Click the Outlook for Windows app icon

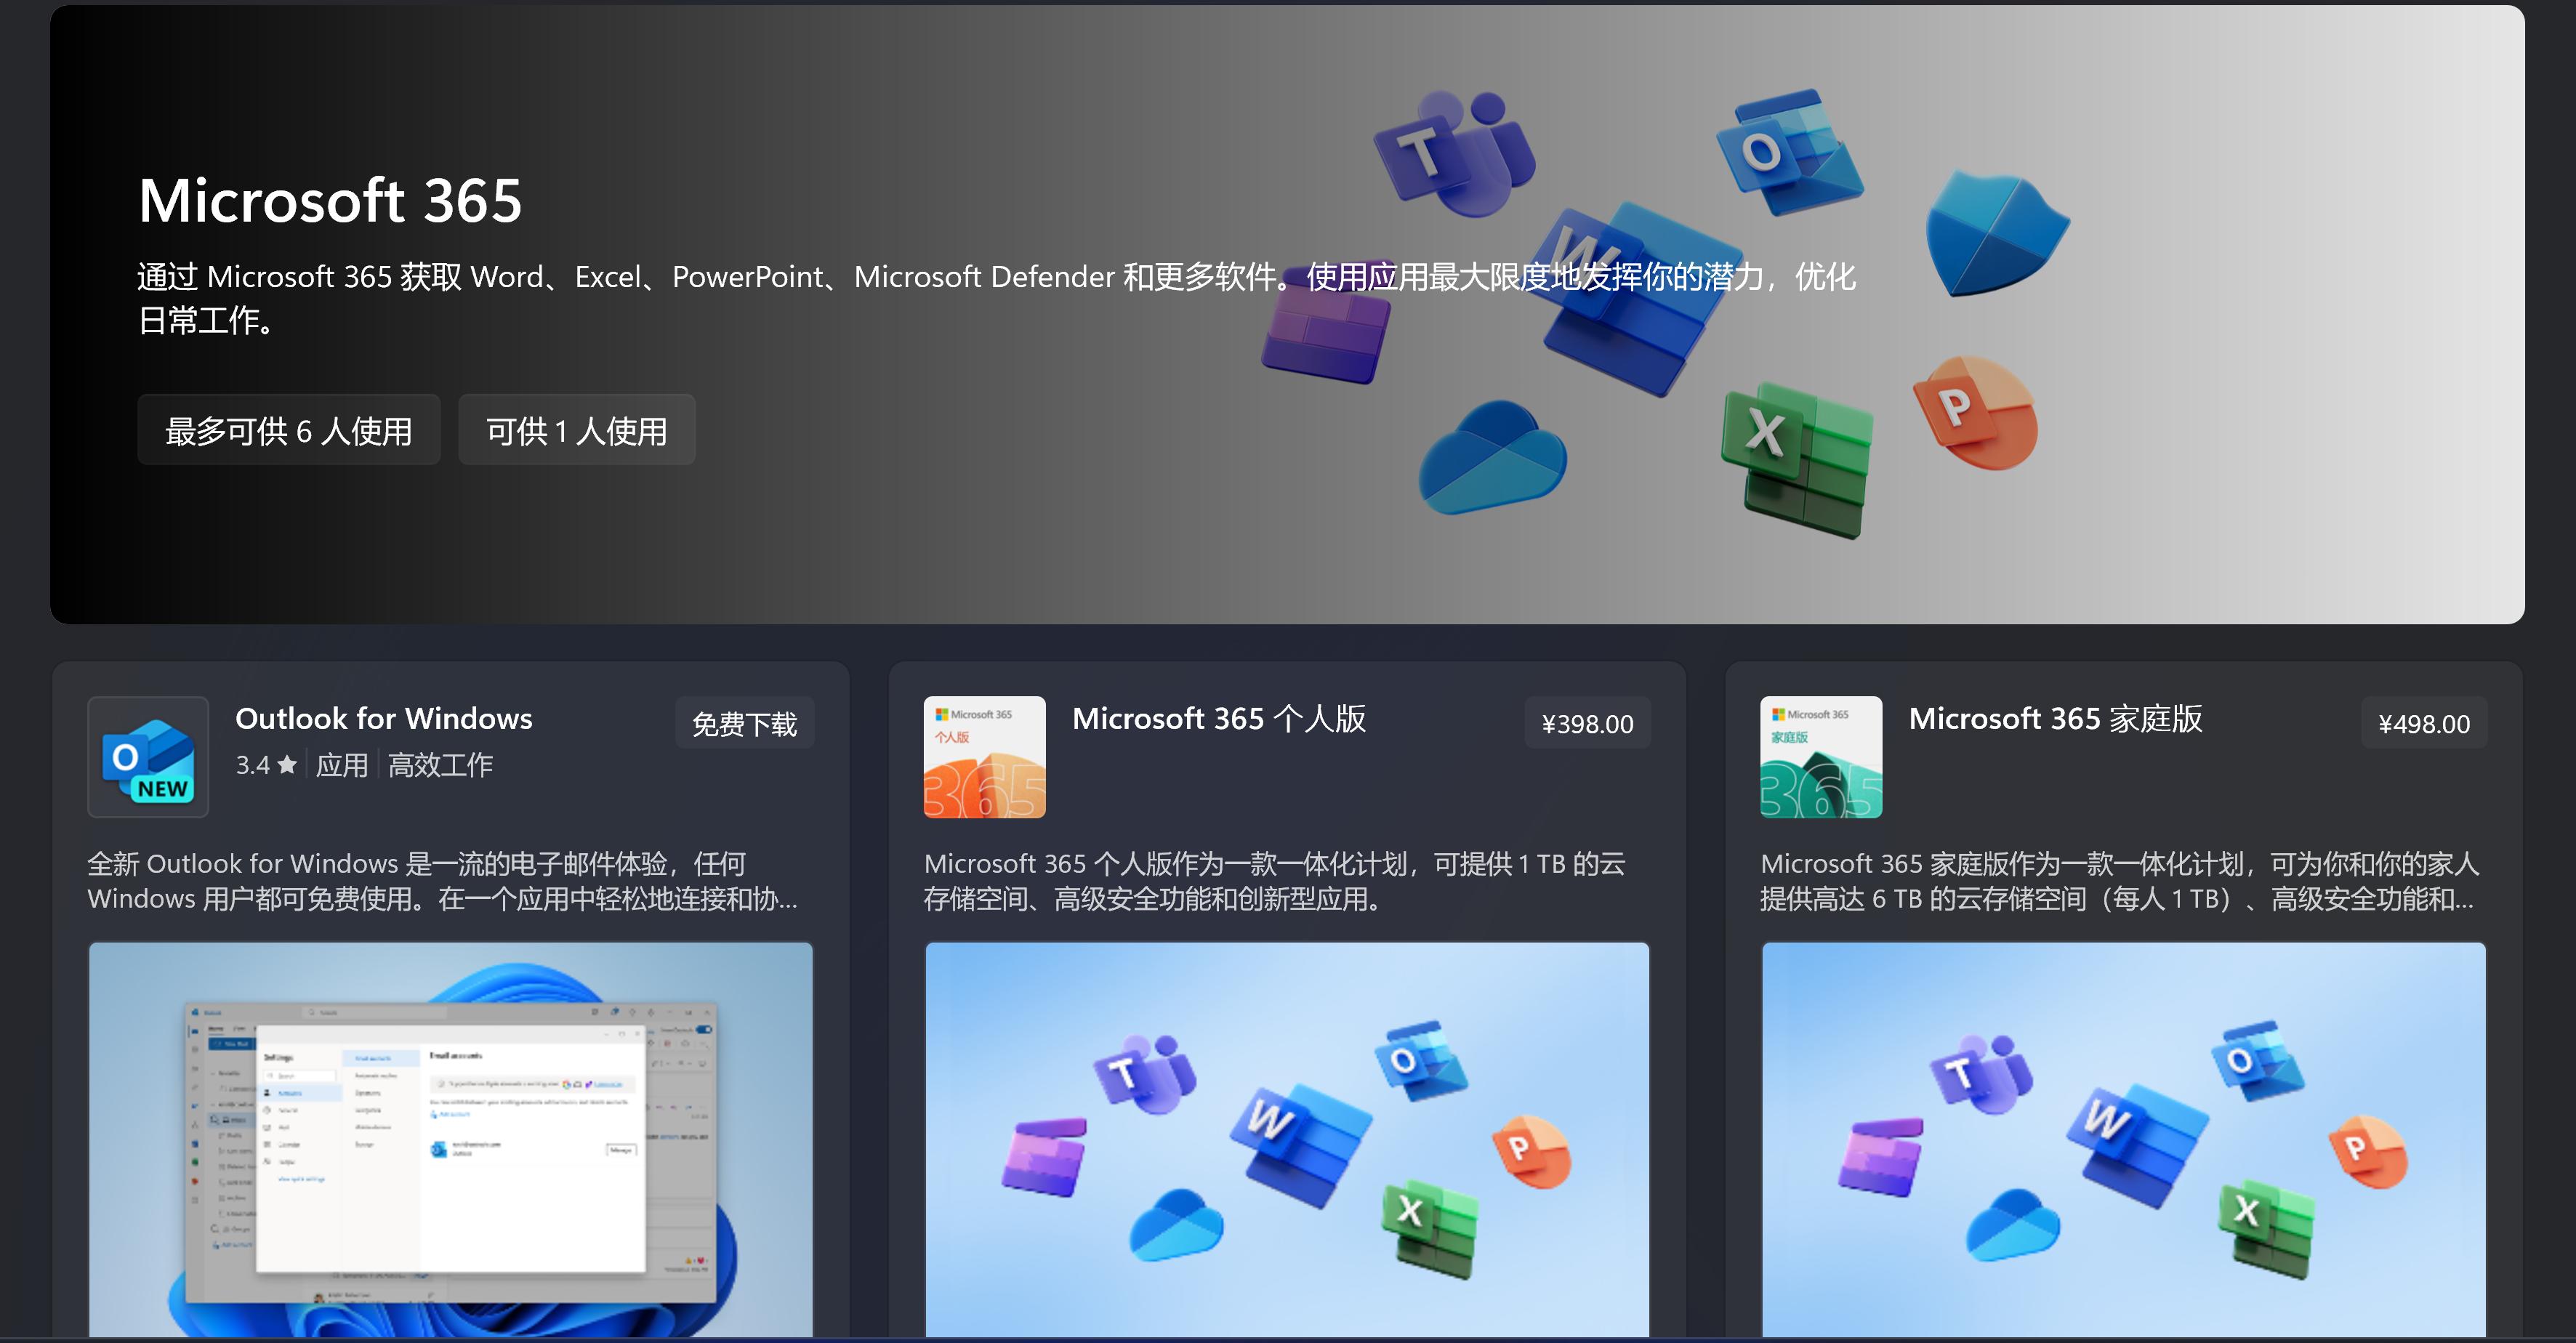[x=148, y=757]
